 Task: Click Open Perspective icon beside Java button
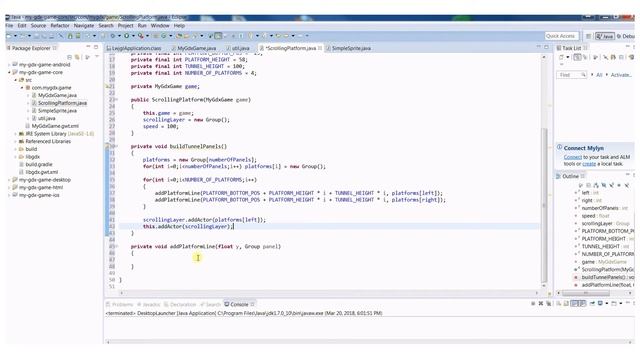pos(588,36)
